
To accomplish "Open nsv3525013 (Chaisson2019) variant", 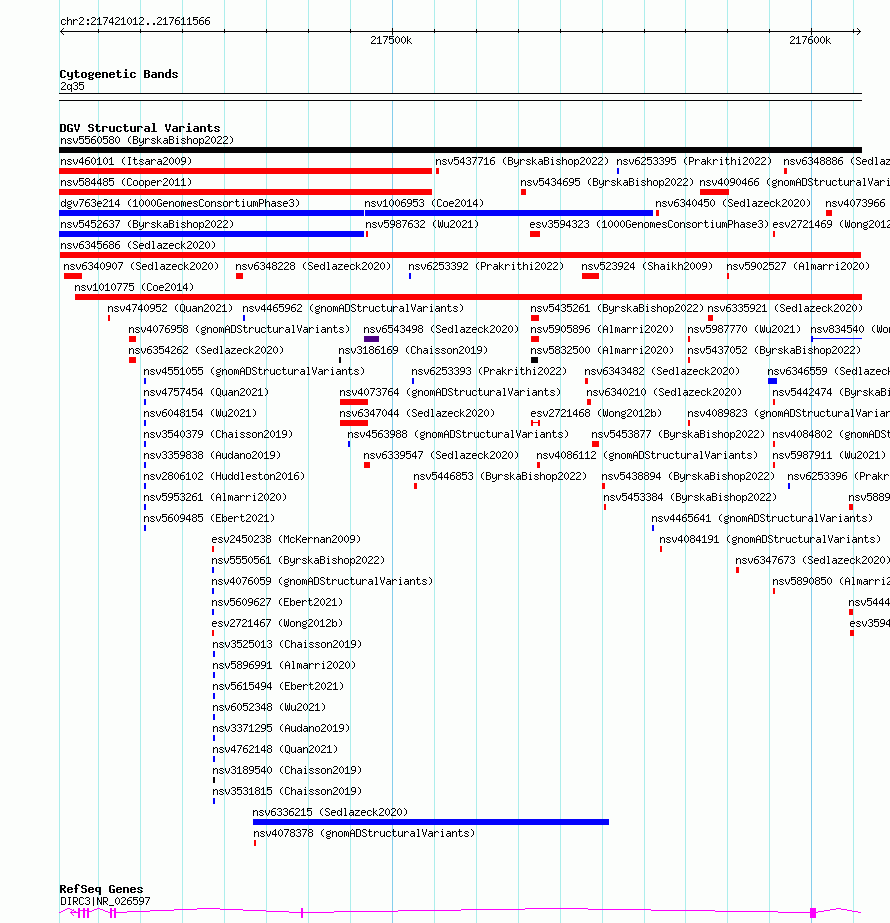I will (x=287, y=644).
